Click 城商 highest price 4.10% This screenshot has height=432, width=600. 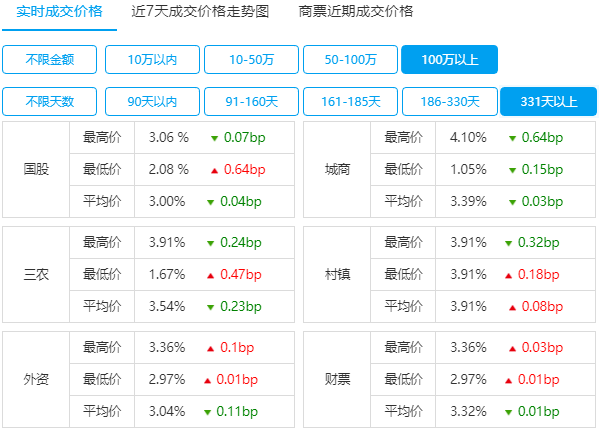[468, 137]
